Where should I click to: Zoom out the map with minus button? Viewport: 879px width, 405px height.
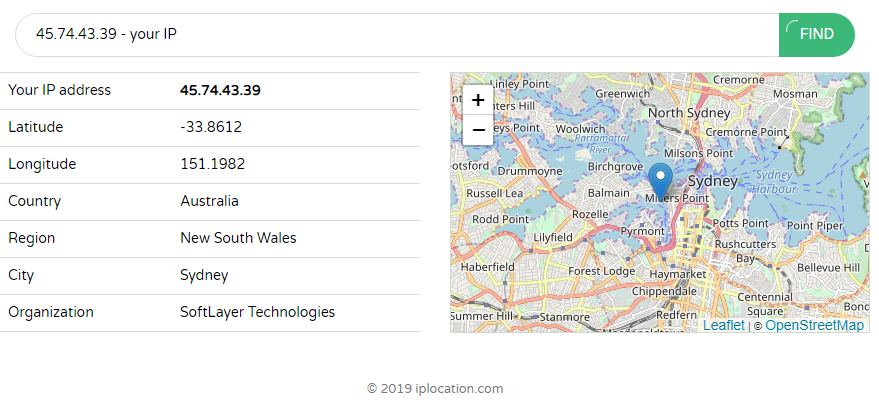click(478, 130)
